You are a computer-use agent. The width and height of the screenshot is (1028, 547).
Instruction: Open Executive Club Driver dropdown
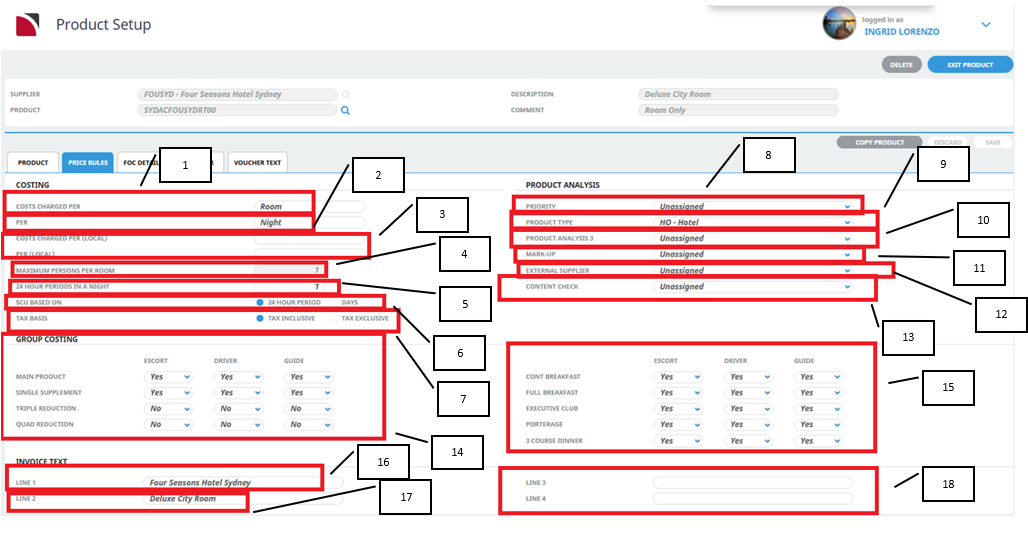(x=749, y=408)
